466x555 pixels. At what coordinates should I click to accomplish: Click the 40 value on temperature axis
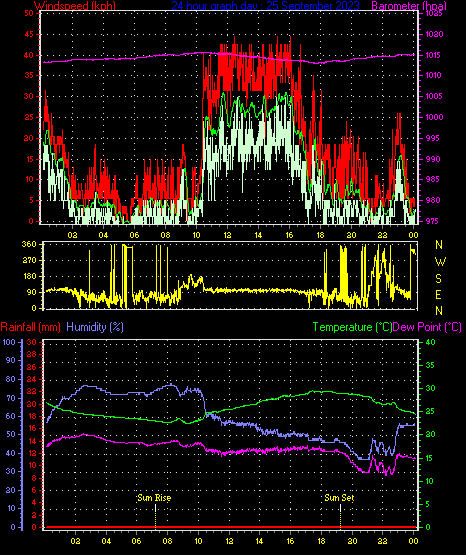pyautogui.click(x=430, y=342)
